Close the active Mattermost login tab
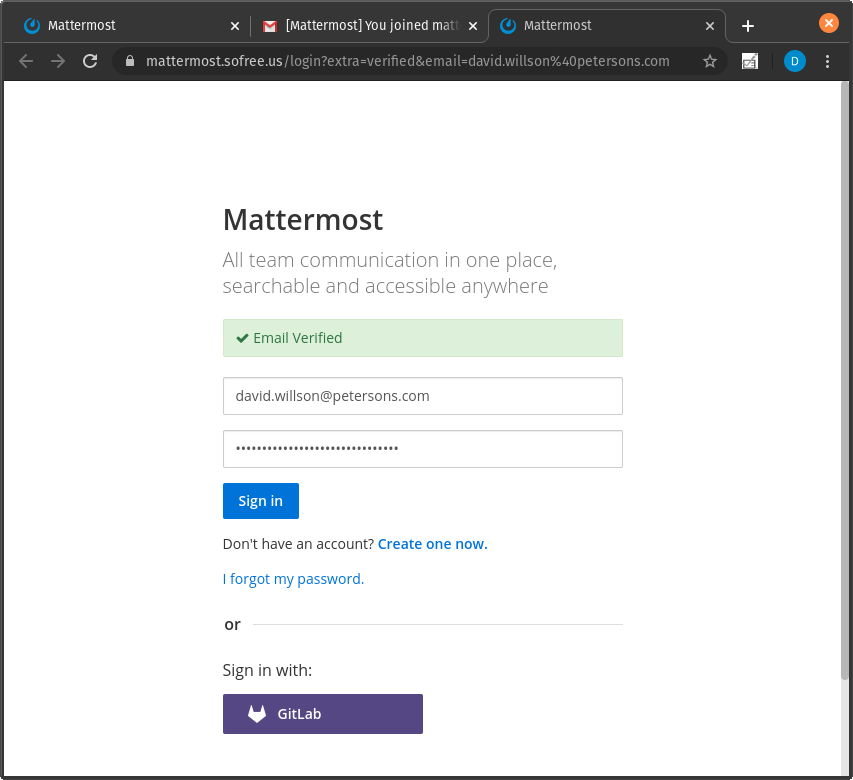Image resolution: width=853 pixels, height=780 pixels. pos(709,26)
